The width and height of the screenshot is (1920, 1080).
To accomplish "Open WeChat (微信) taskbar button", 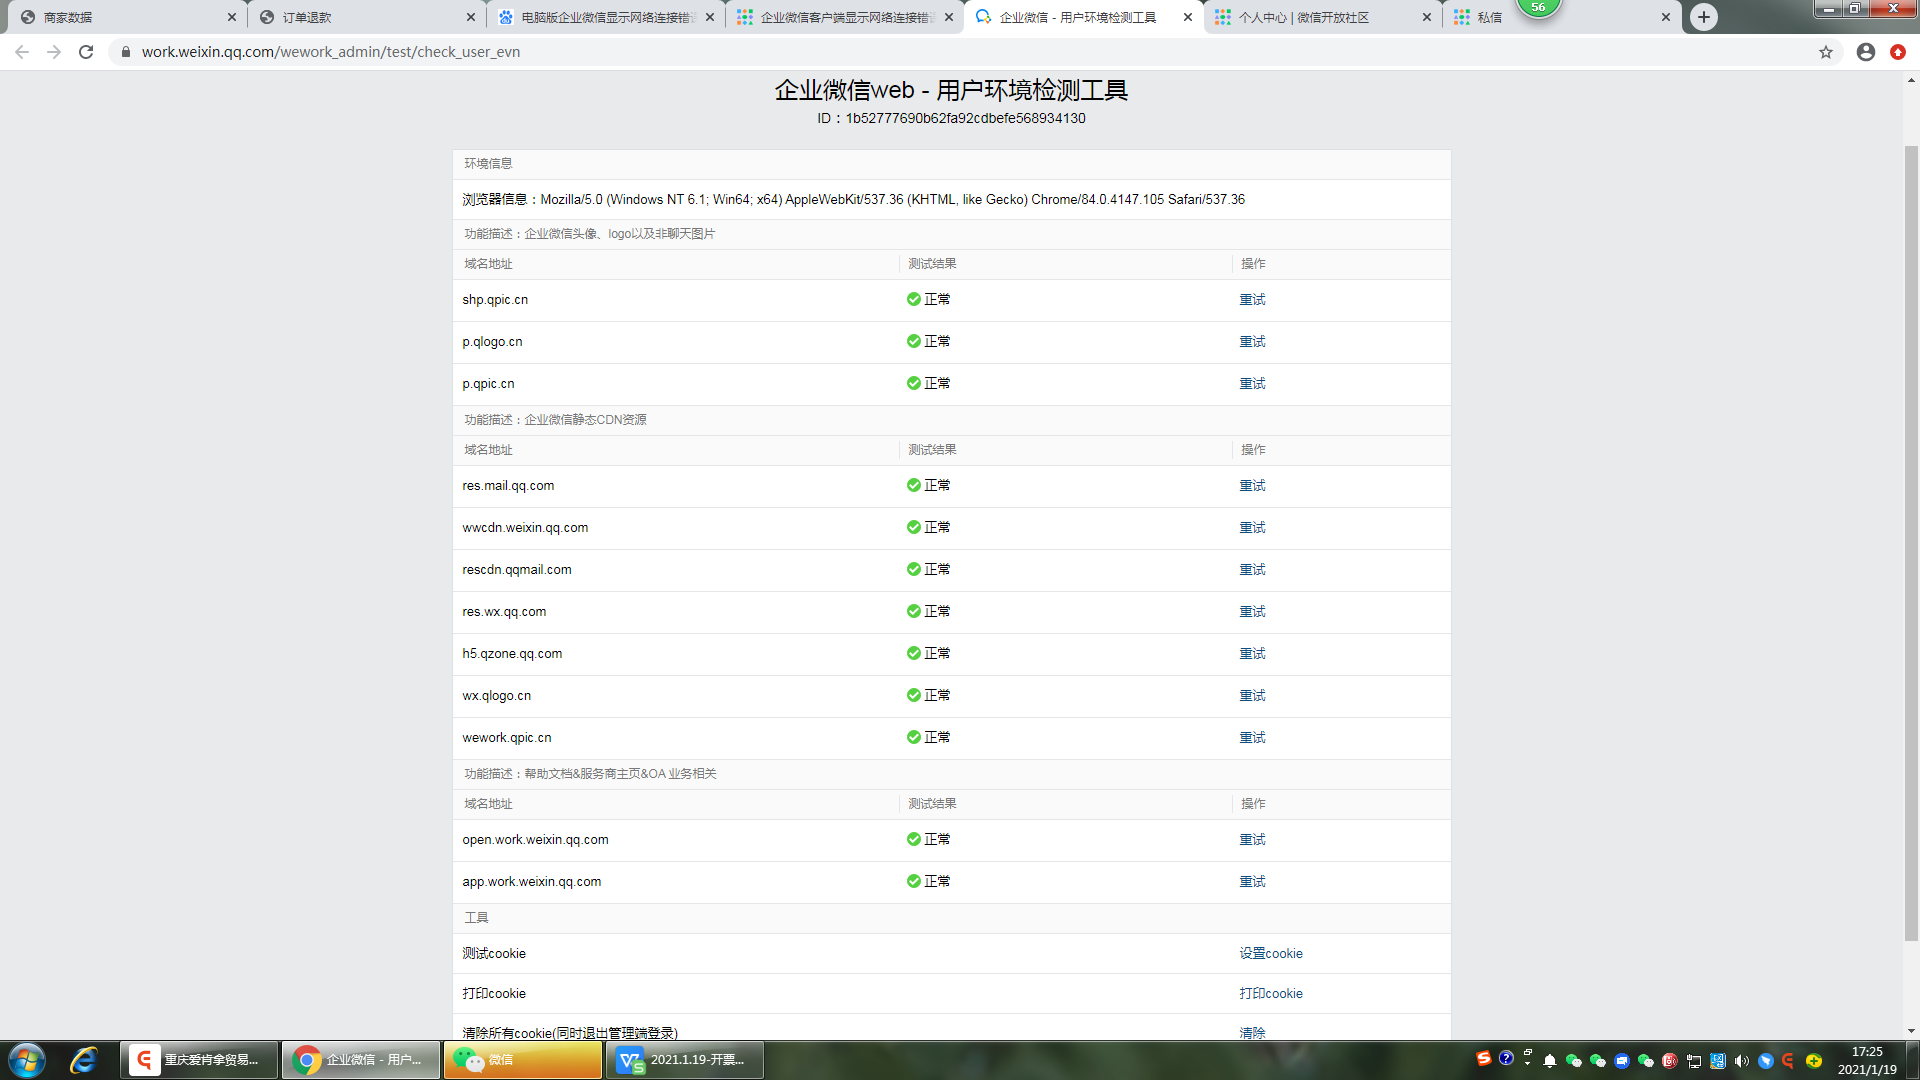I will (x=522, y=1060).
